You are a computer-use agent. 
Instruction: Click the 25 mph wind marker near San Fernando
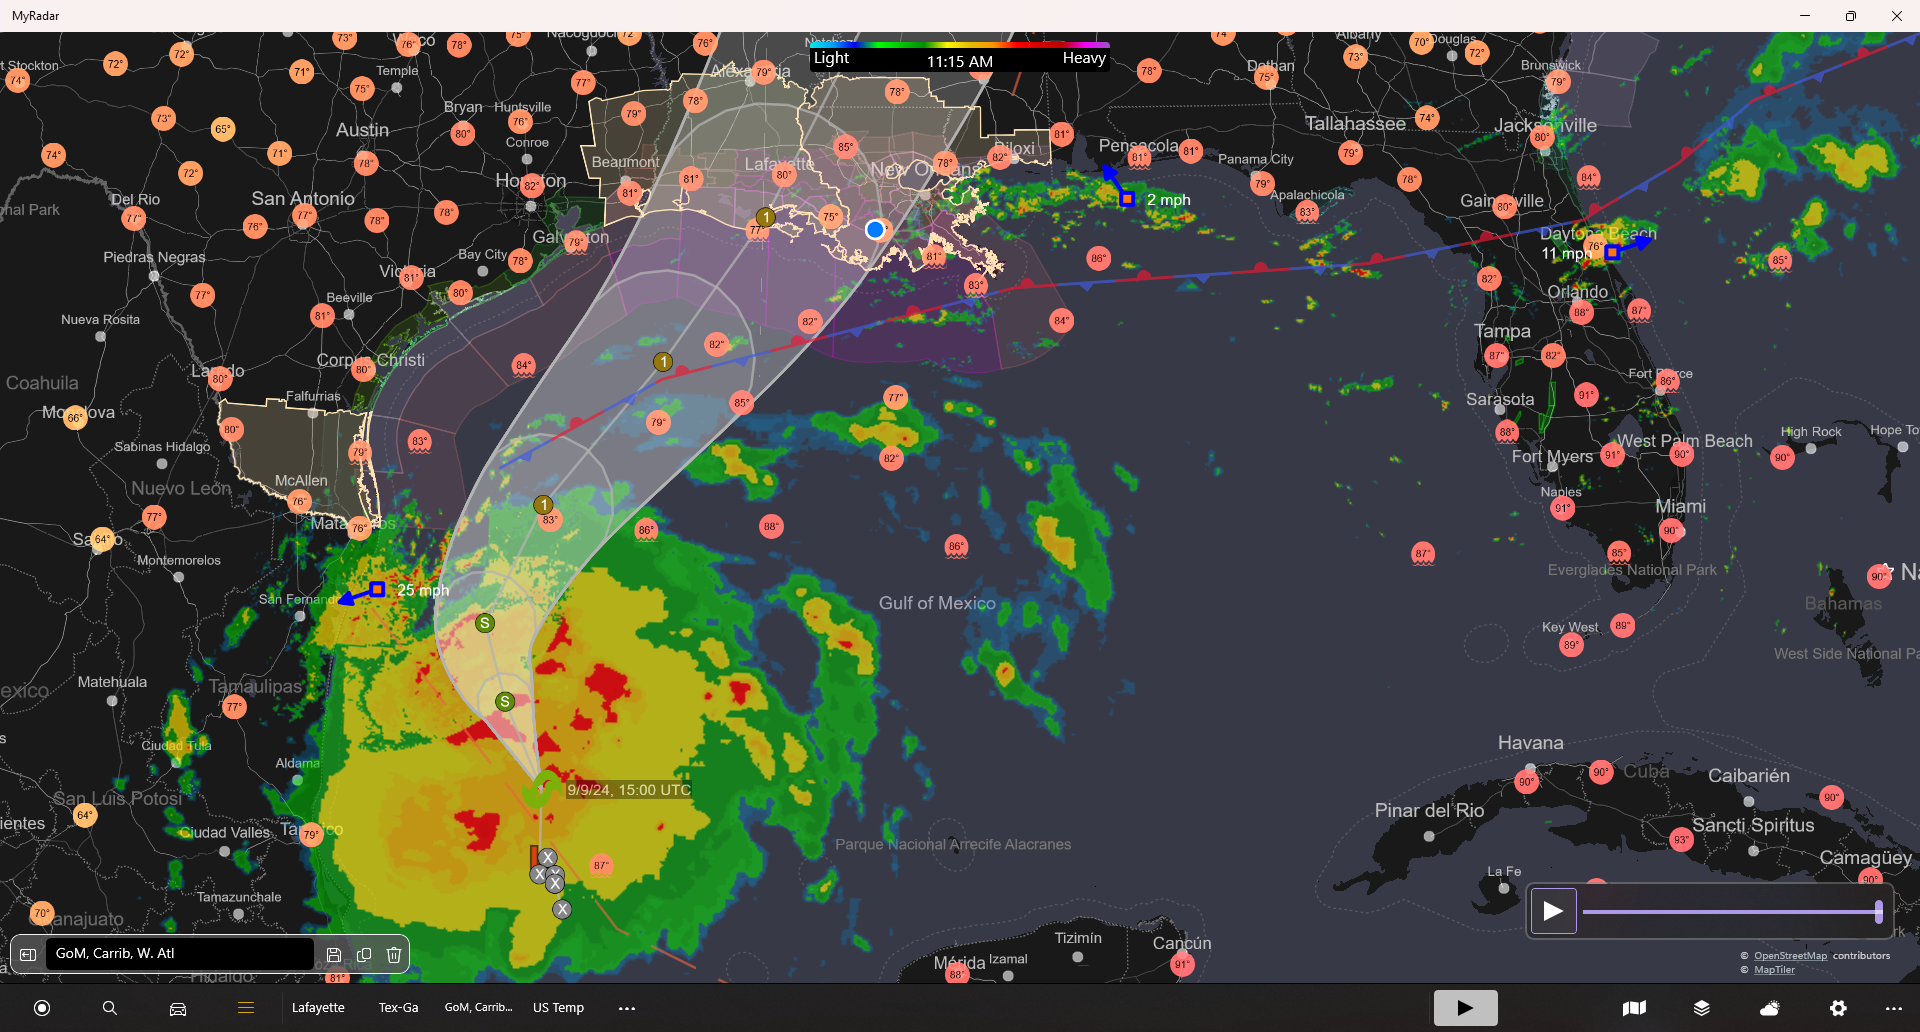coord(377,590)
